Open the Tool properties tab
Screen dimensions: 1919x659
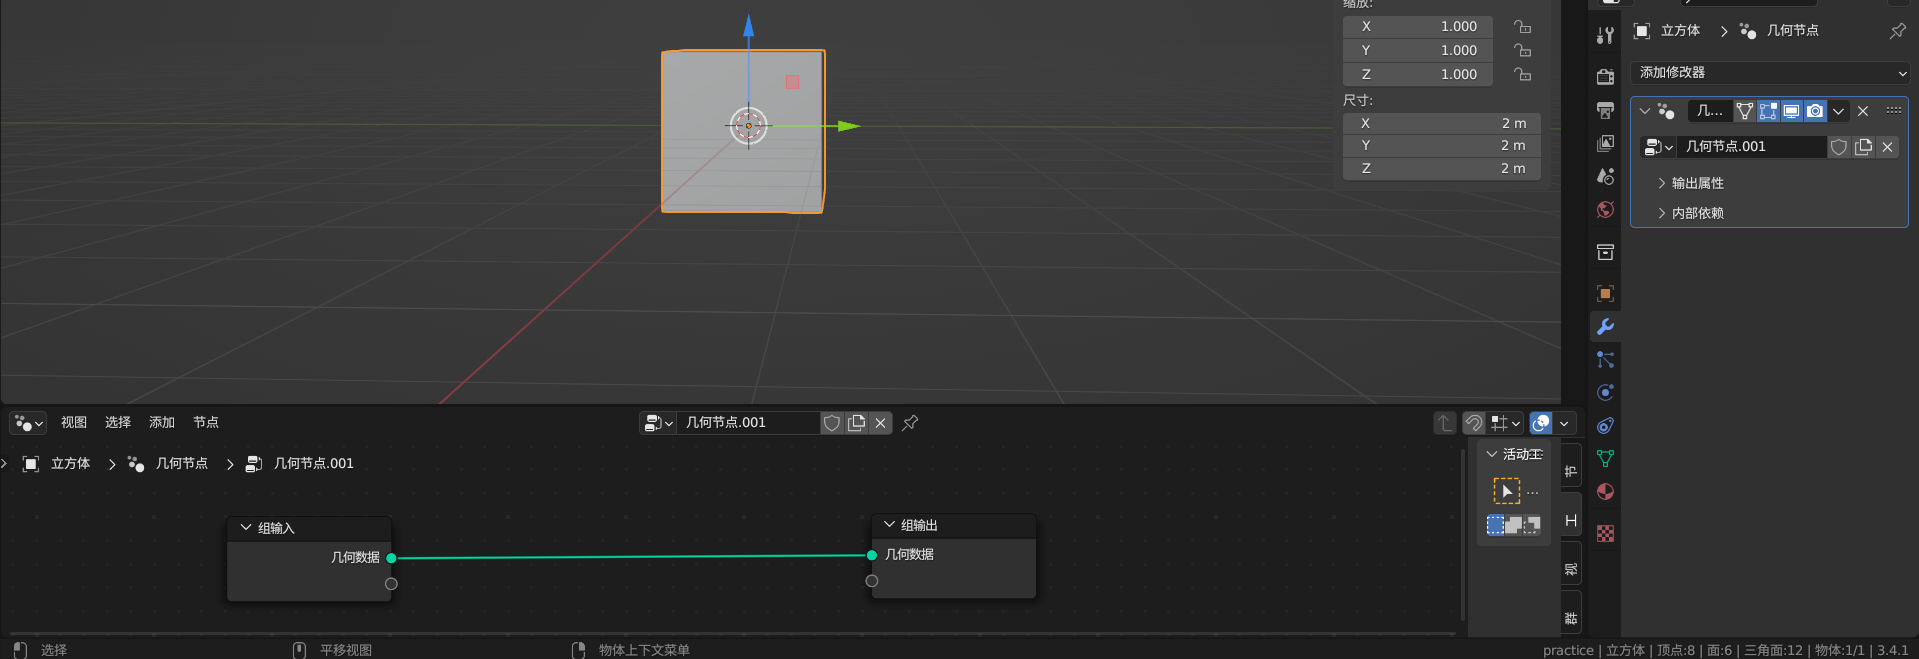pyautogui.click(x=1605, y=35)
